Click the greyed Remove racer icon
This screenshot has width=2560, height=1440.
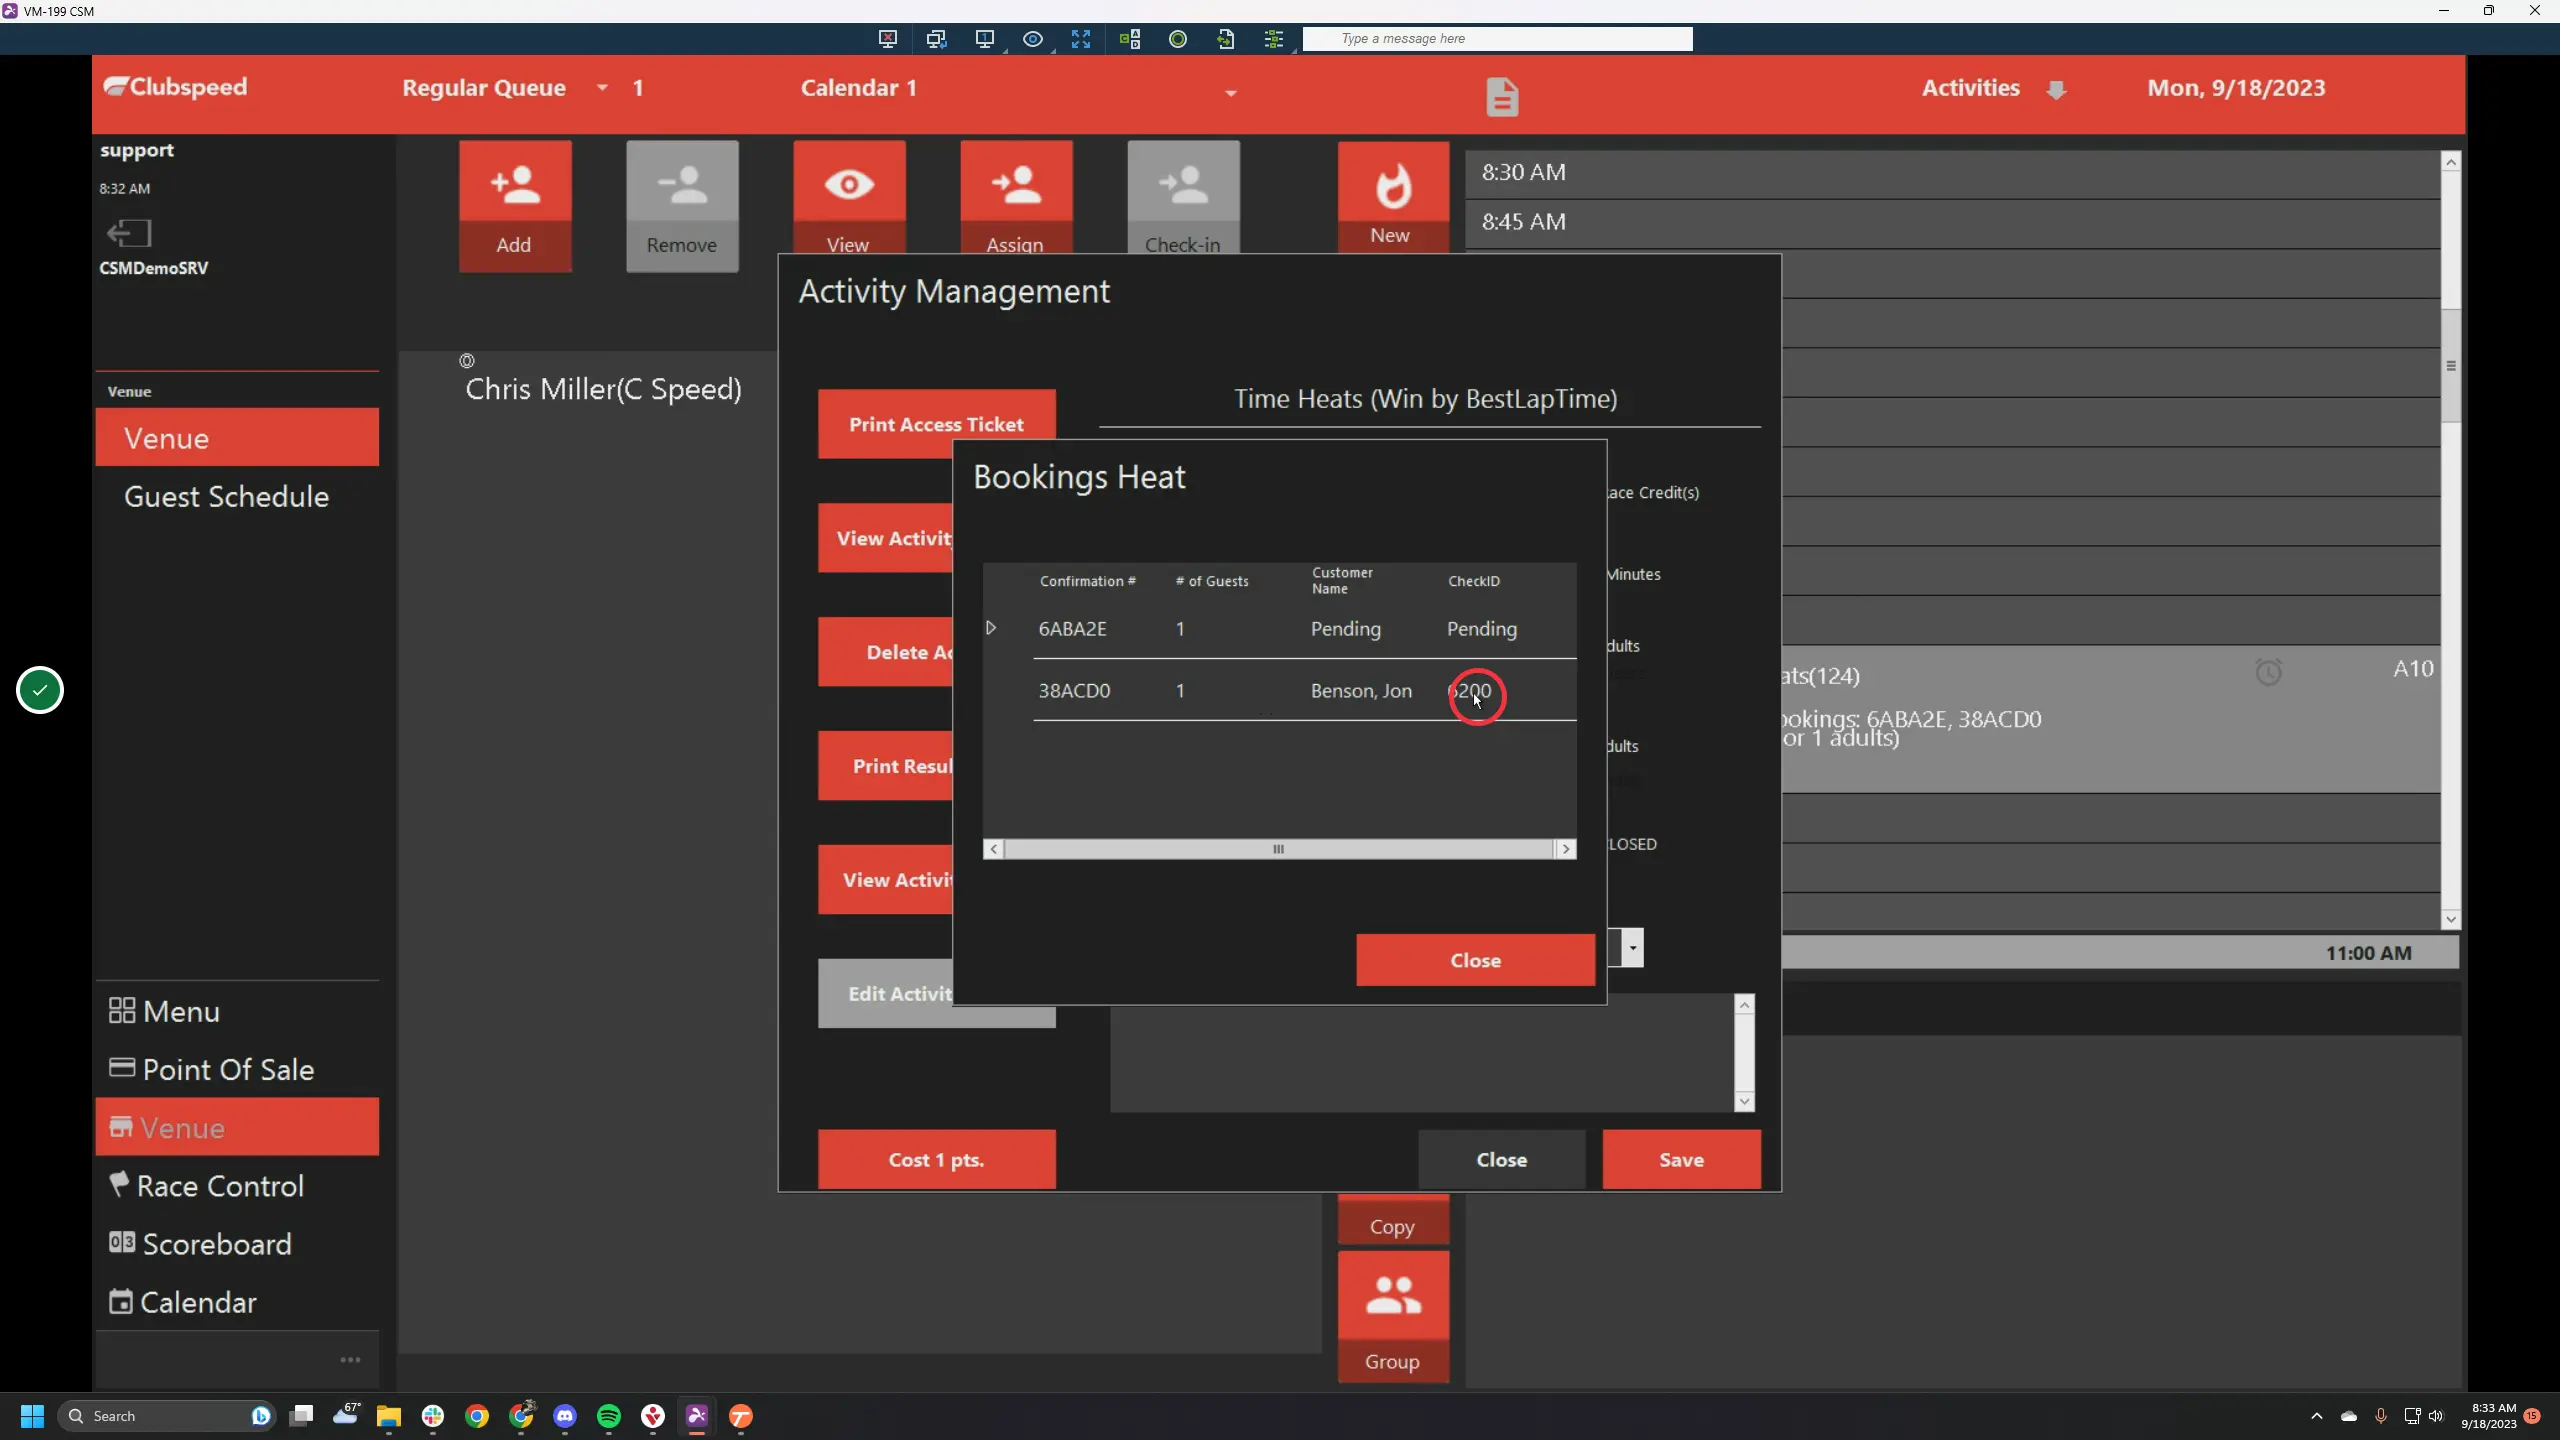coord(682,206)
